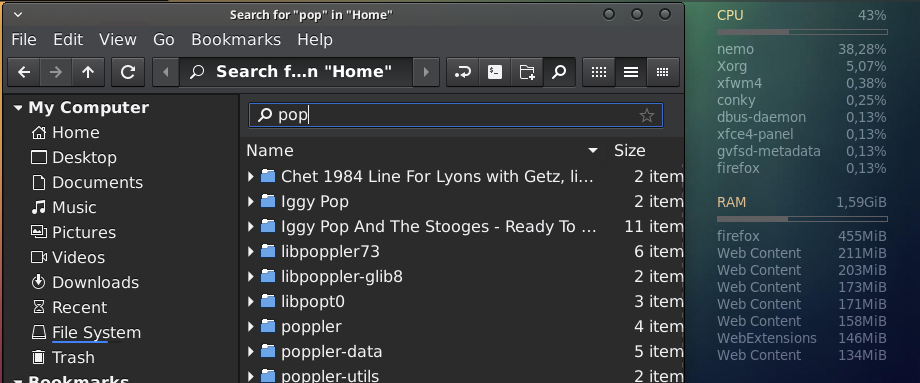Open the Edit menu
Screen dimensions: 920x383
click(x=68, y=39)
